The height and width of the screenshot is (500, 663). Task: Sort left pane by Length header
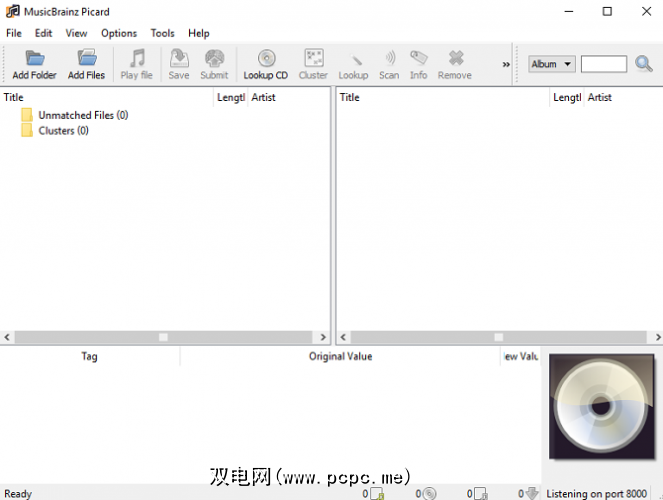pos(231,97)
